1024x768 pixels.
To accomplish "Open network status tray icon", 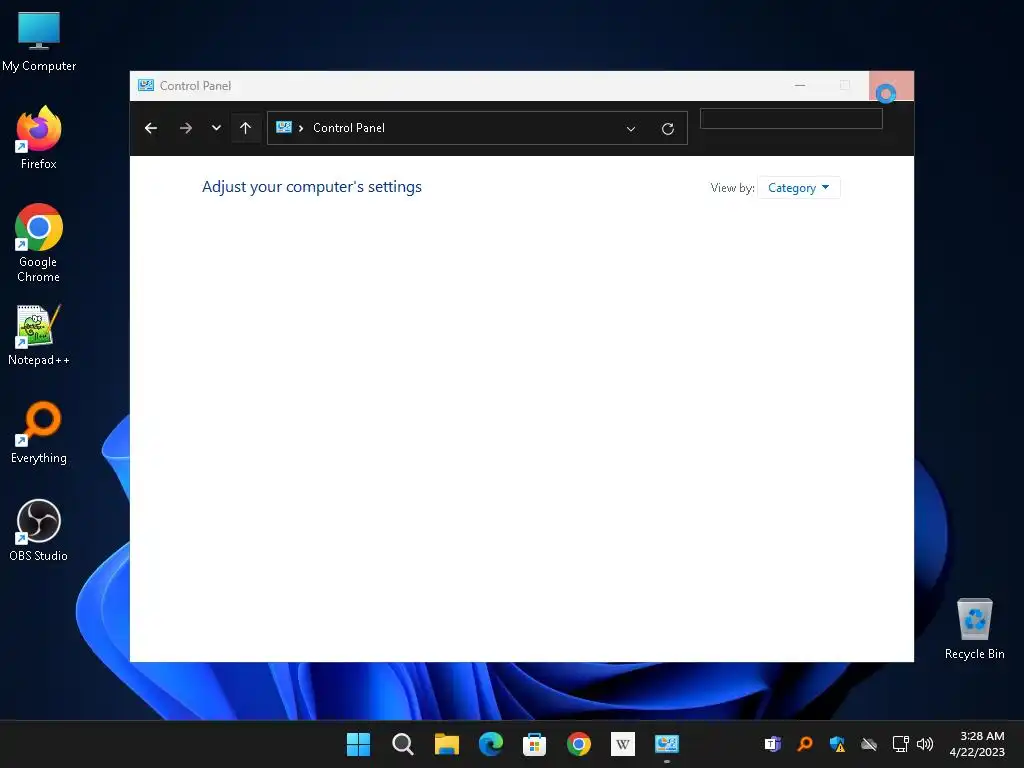I will [x=901, y=744].
